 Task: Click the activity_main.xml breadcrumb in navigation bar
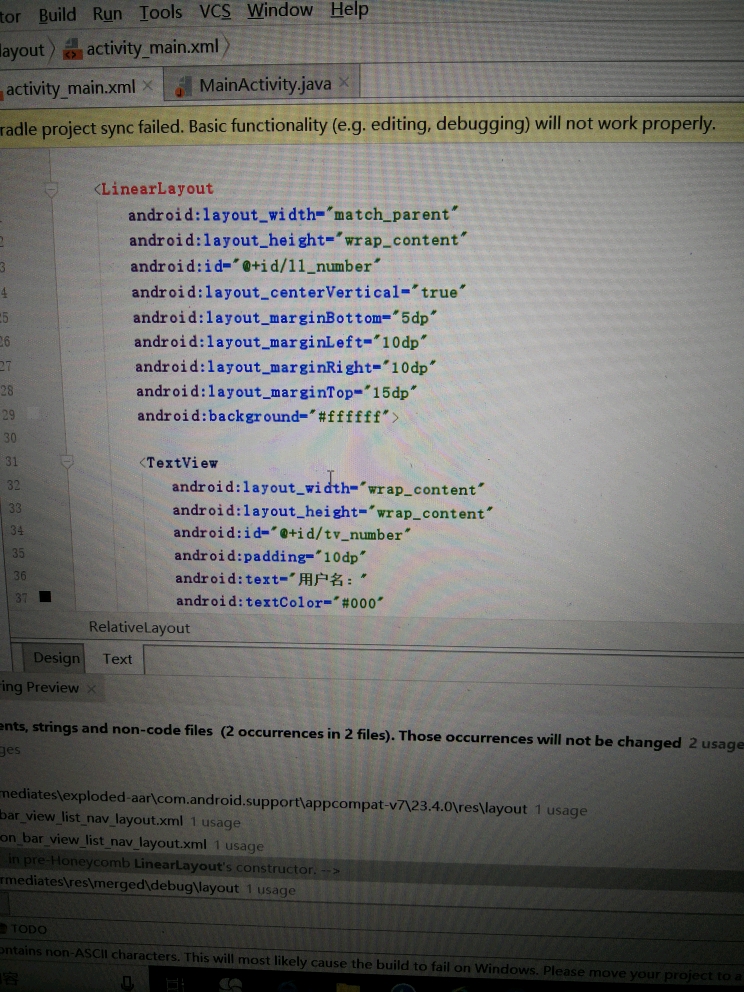pyautogui.click(x=152, y=47)
